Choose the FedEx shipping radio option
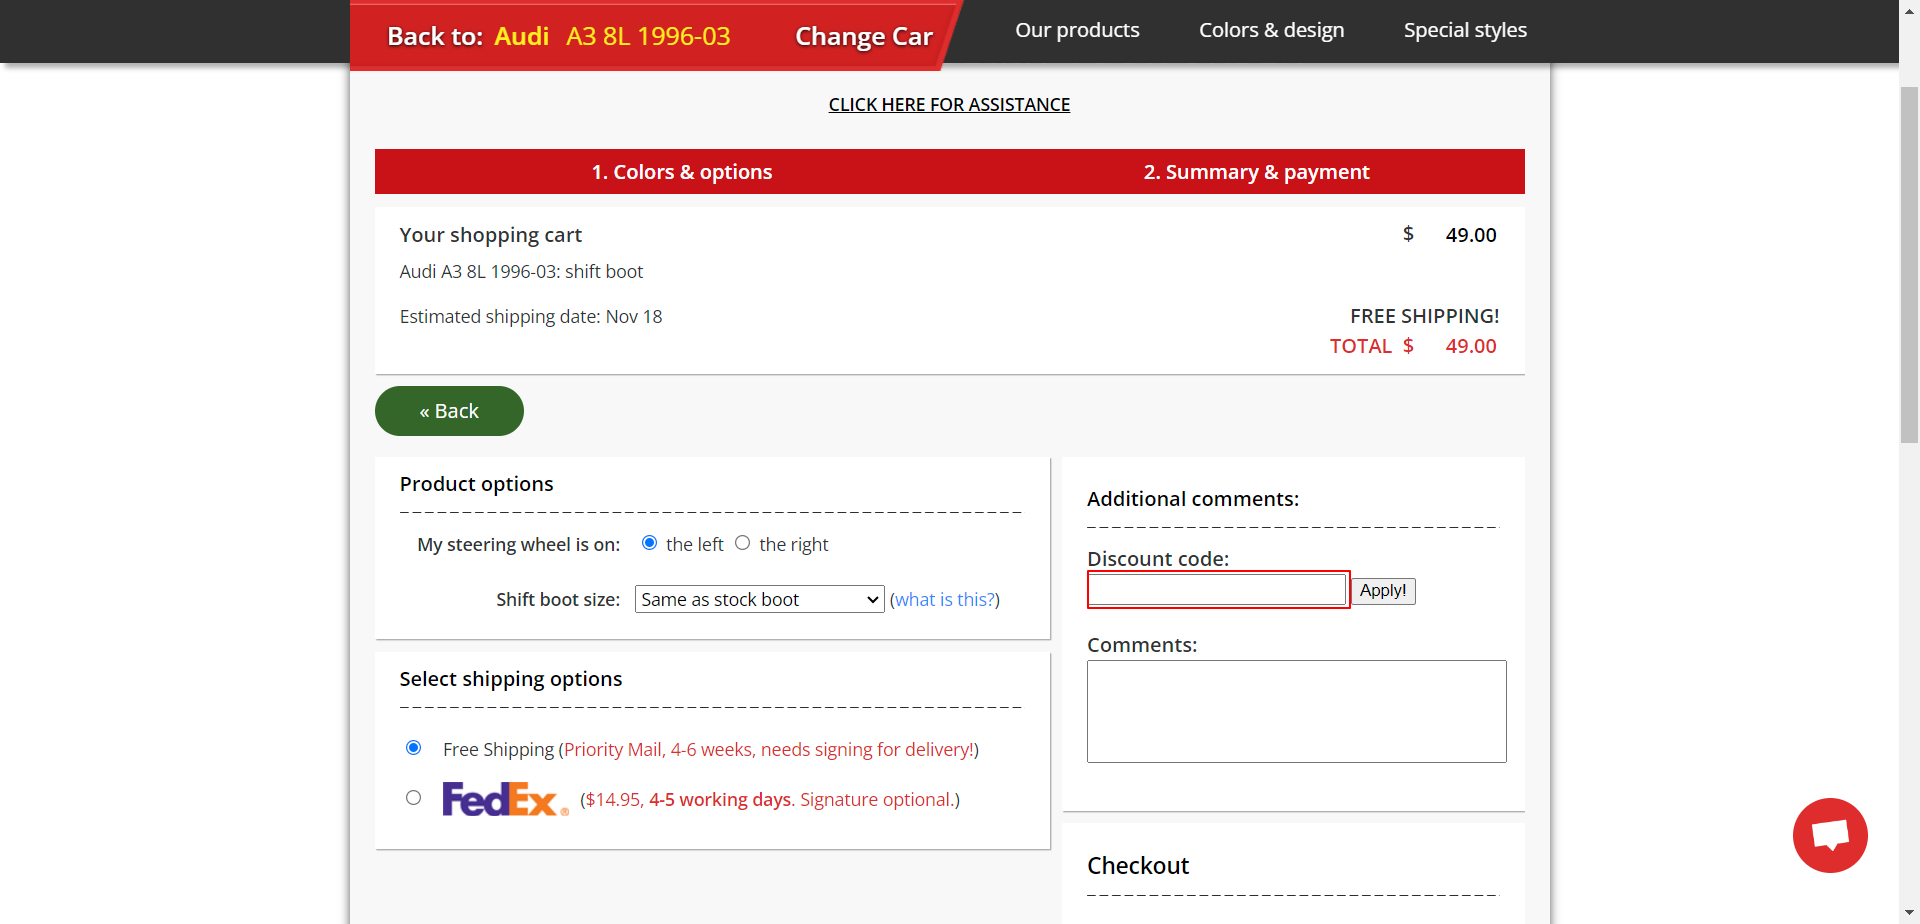The height and width of the screenshot is (924, 1920). pos(413,798)
